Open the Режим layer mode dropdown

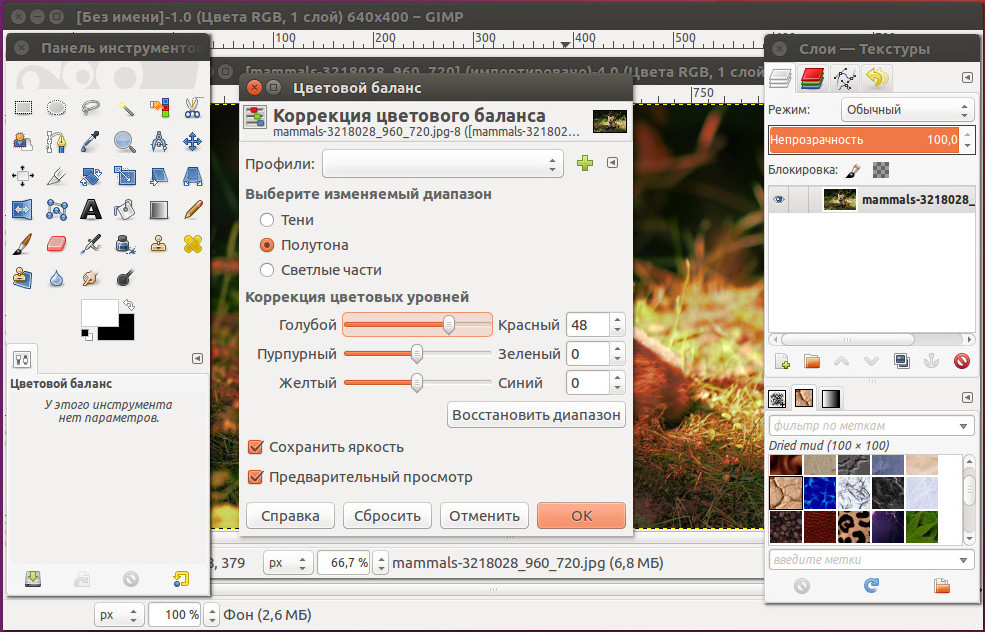[906, 110]
